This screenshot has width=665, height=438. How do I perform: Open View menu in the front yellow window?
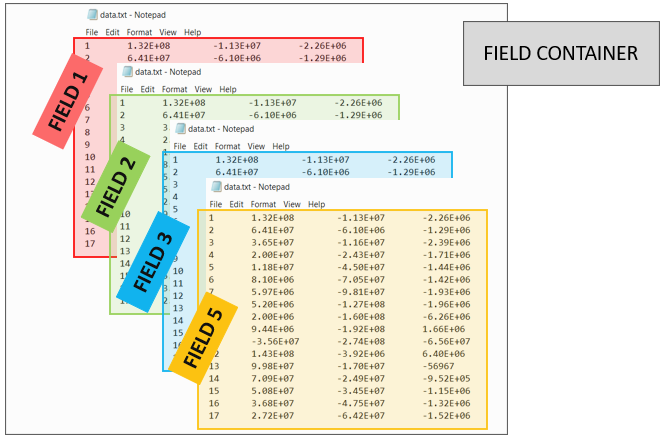coord(294,204)
